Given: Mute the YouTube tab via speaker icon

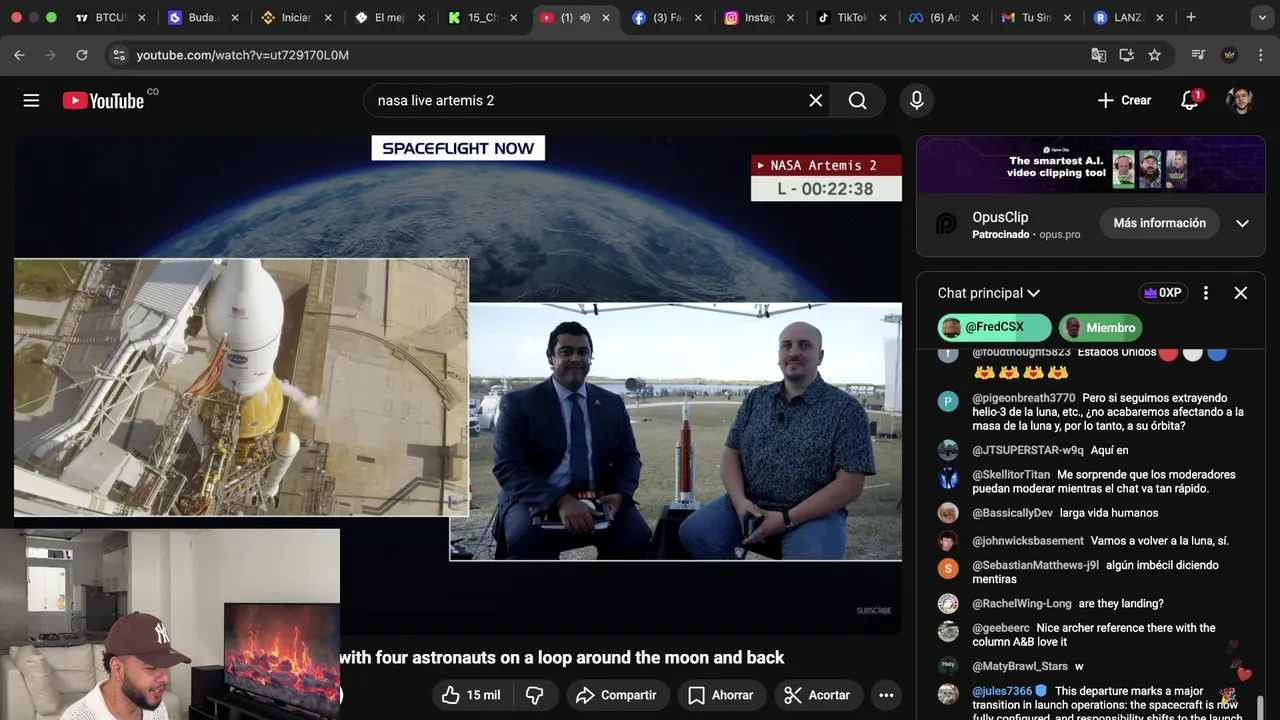Looking at the screenshot, I should 585,18.
